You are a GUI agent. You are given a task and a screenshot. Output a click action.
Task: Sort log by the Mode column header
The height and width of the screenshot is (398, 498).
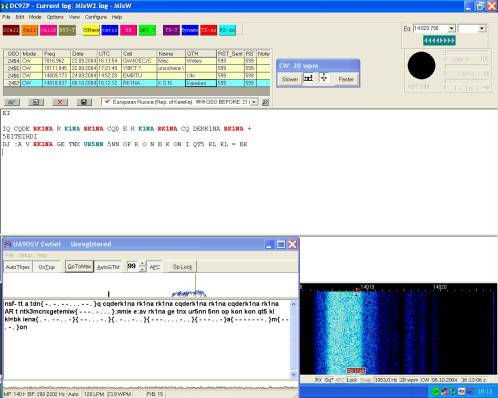pyautogui.click(x=31, y=53)
